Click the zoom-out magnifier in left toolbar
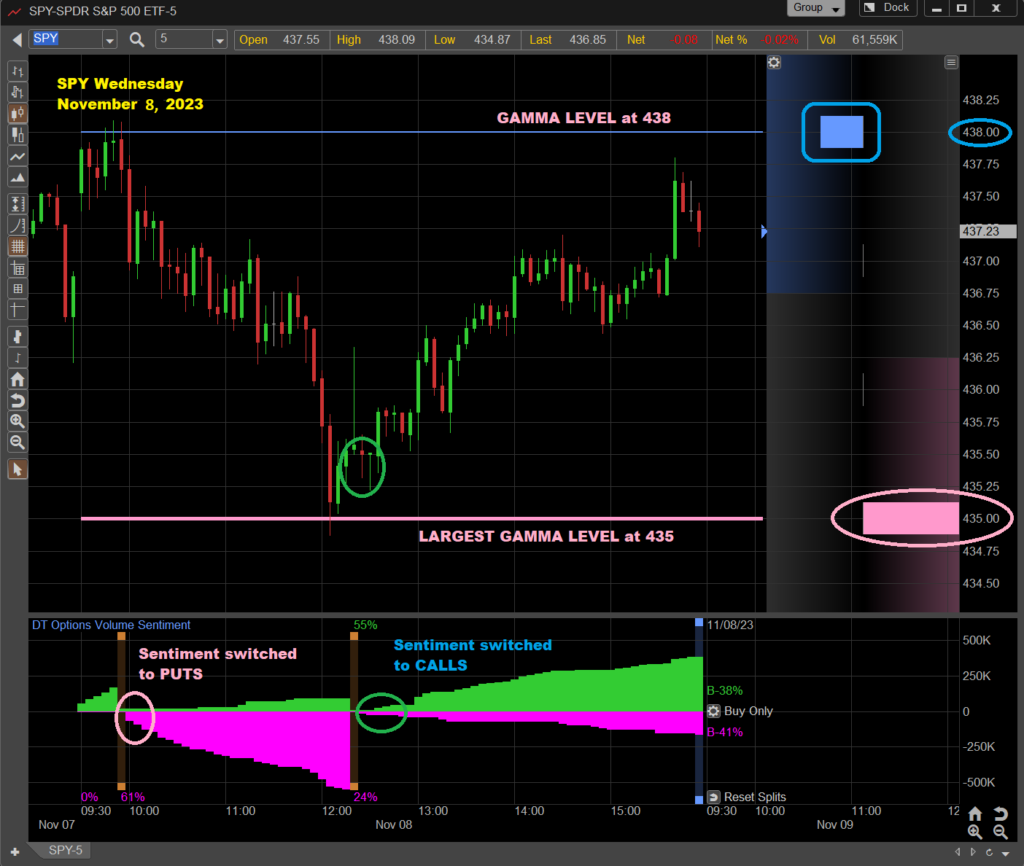1024x866 pixels. point(17,442)
